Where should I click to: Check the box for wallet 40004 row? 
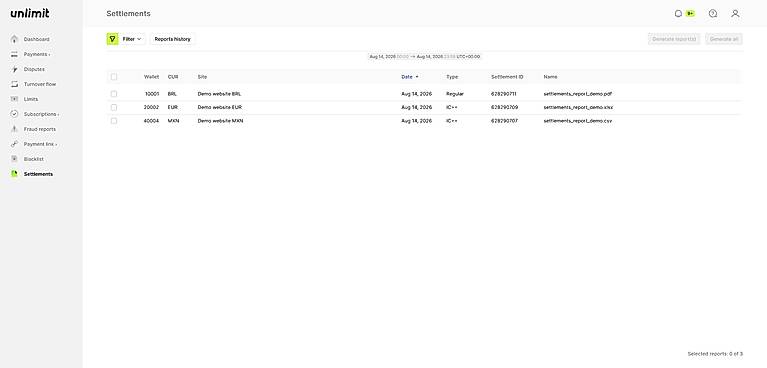(114, 121)
